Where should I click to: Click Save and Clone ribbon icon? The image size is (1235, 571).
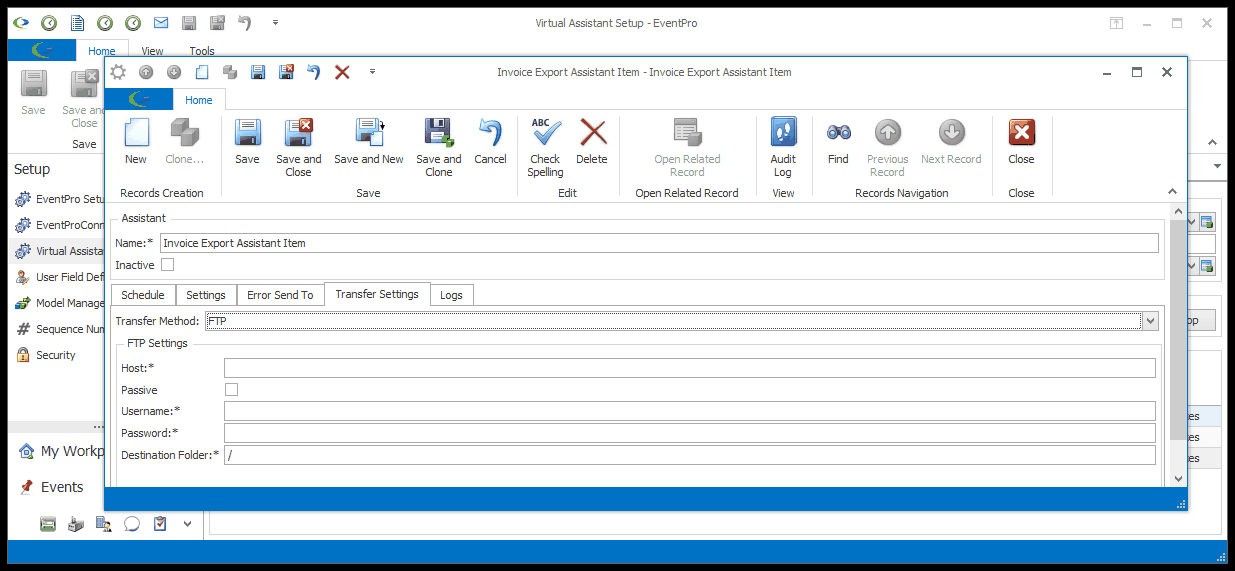[x=439, y=133]
